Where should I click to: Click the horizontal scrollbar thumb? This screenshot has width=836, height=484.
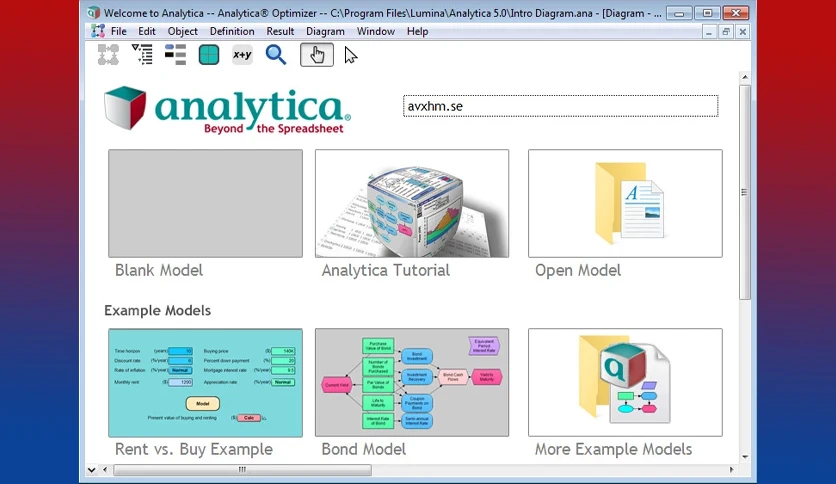pyautogui.click(x=243, y=470)
